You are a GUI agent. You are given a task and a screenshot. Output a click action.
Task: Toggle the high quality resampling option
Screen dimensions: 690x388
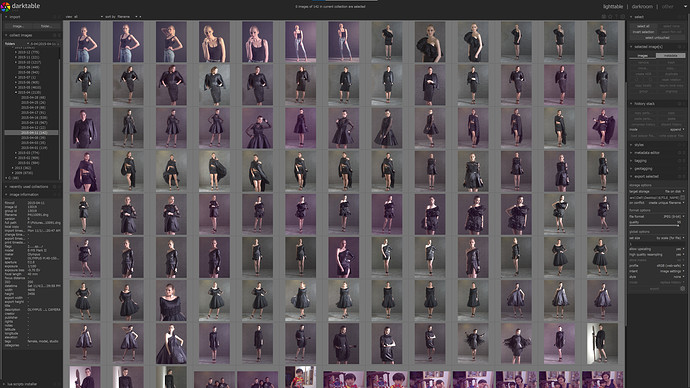[656, 255]
